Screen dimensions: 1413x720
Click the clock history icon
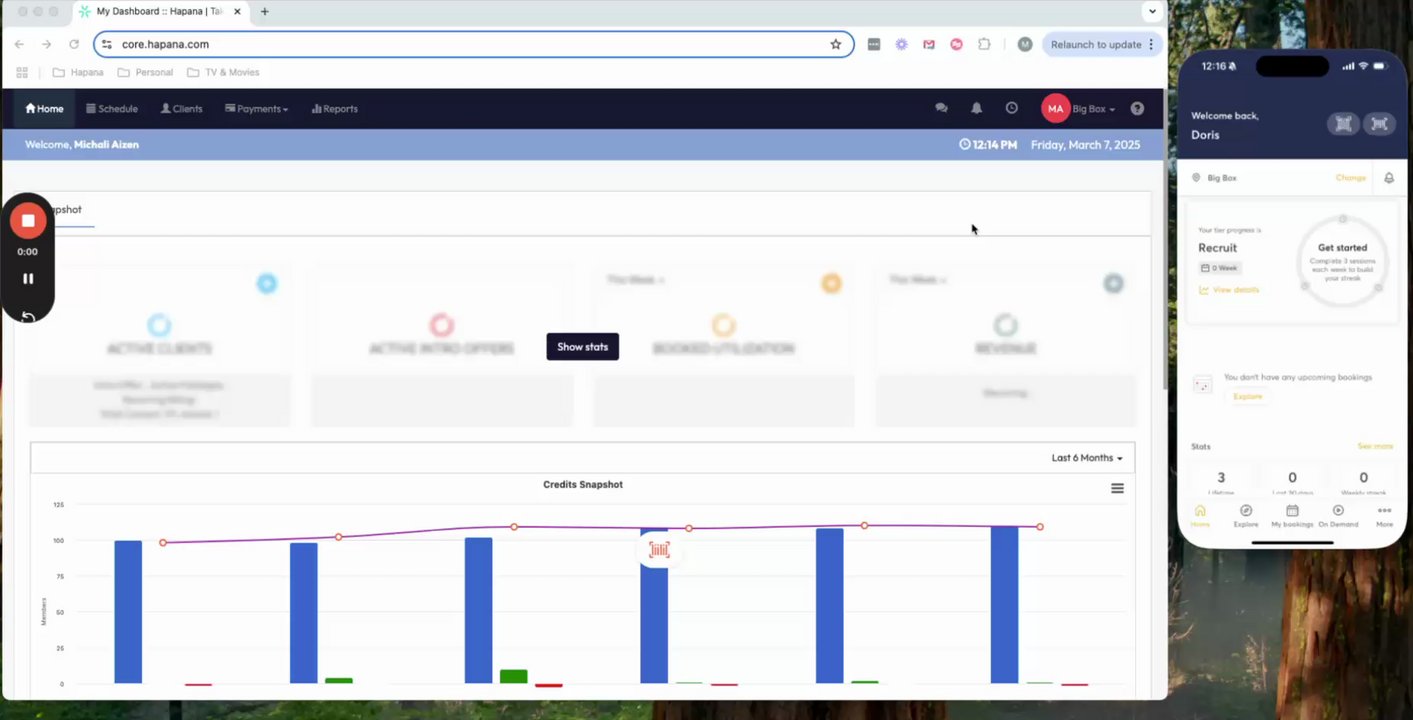tap(1011, 108)
